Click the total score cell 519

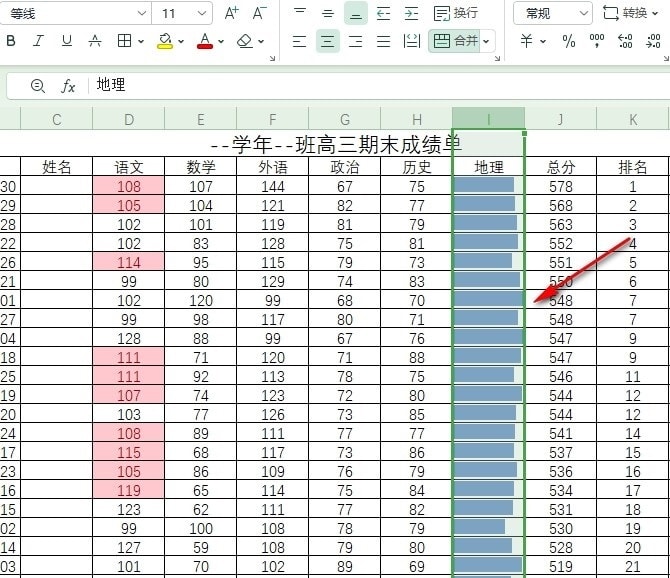561,566
